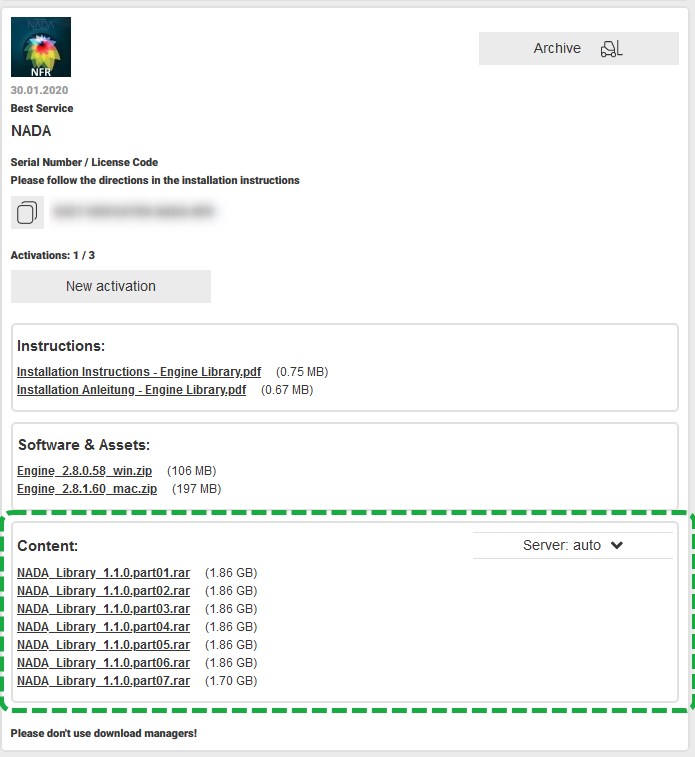Viewport: 695px width, 757px height.
Task: Click the NADA product thumbnail image
Action: tap(41, 47)
